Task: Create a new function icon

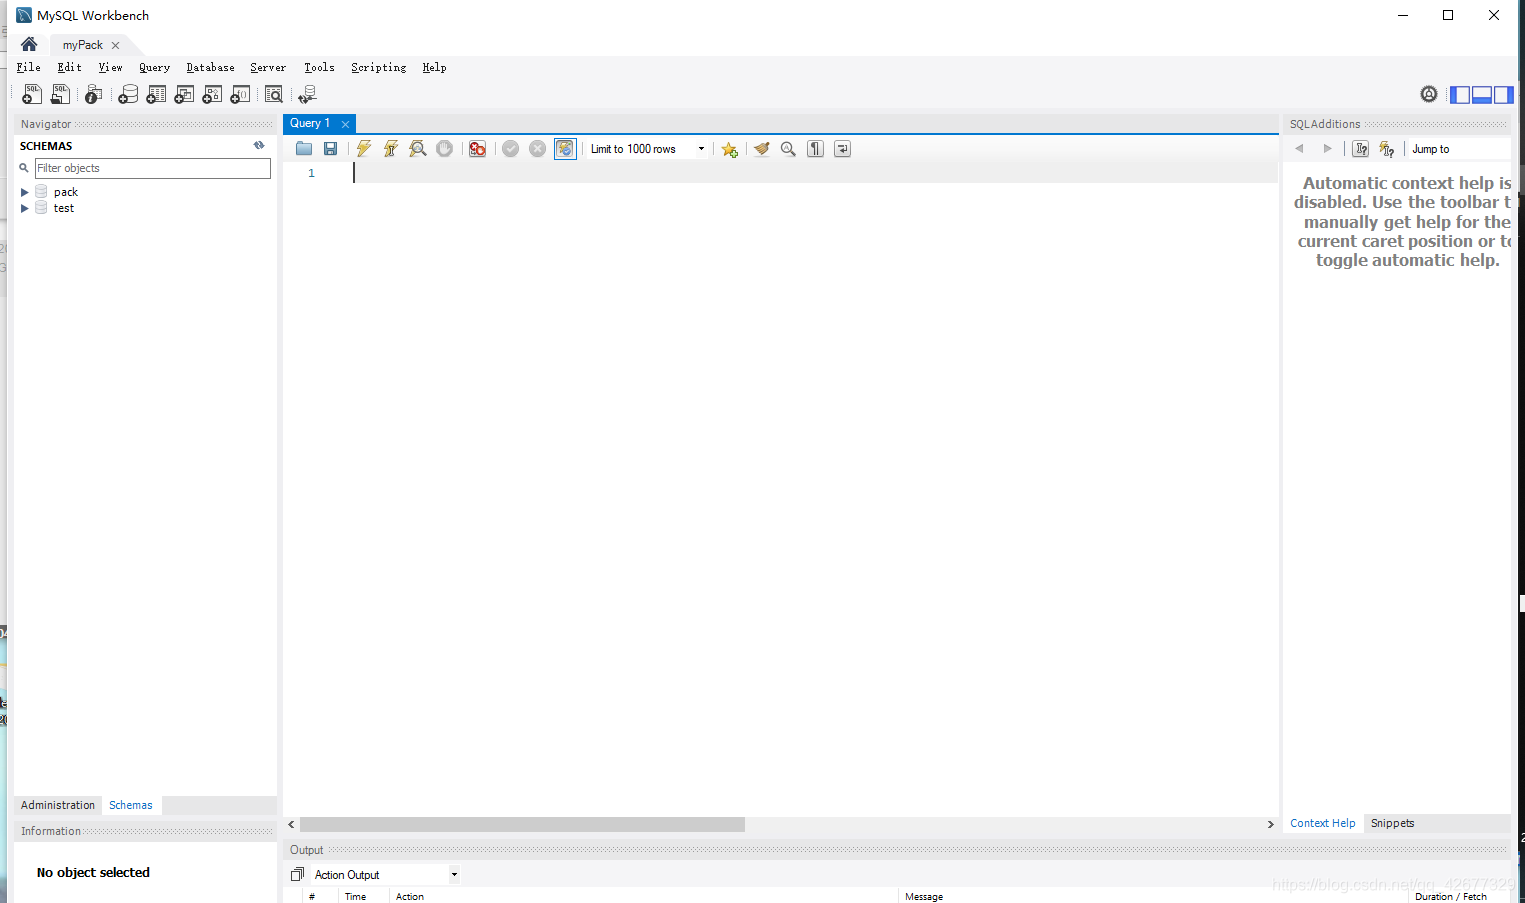Action: click(x=240, y=94)
